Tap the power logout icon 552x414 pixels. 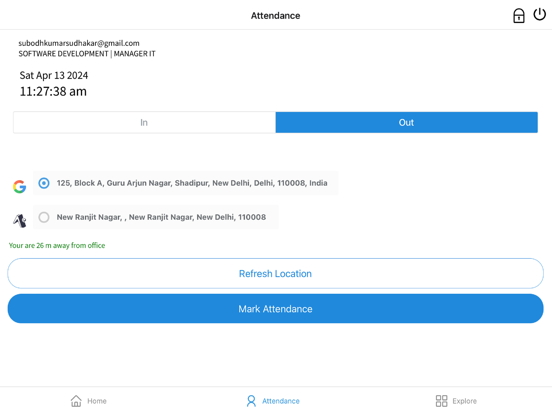click(539, 15)
